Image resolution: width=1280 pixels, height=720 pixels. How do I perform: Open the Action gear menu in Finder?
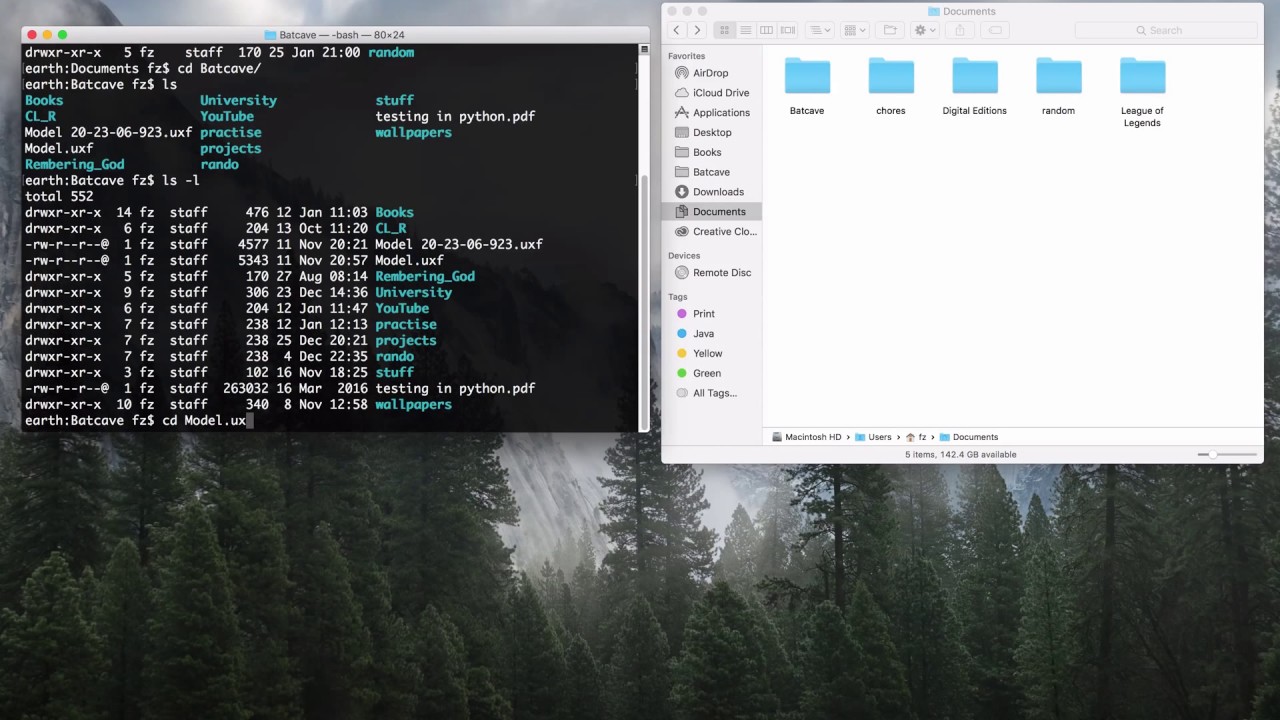pyautogui.click(x=924, y=30)
